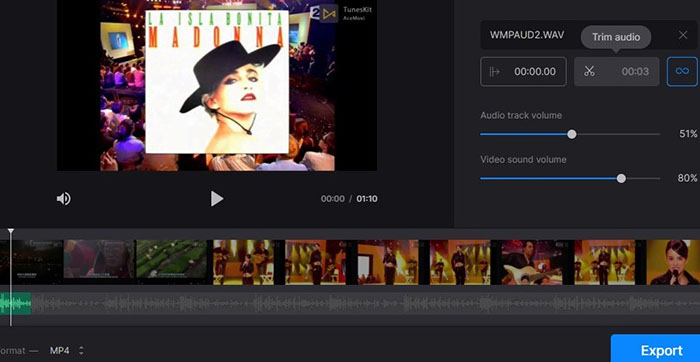Click the 00:00 current time text
Screen dimensions: 700x362
tap(333, 199)
